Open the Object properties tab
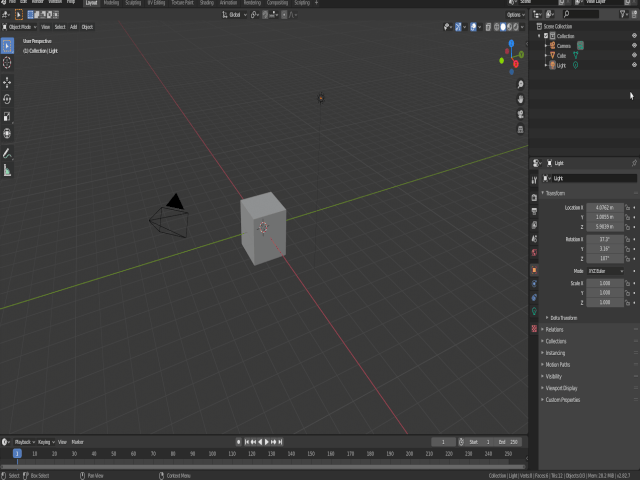This screenshot has height=480, width=640. pos(534,270)
